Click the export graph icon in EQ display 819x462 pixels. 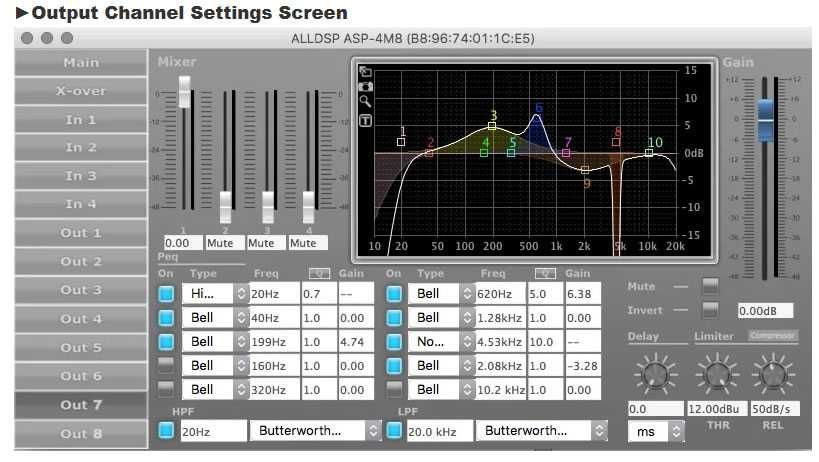pyautogui.click(x=365, y=72)
